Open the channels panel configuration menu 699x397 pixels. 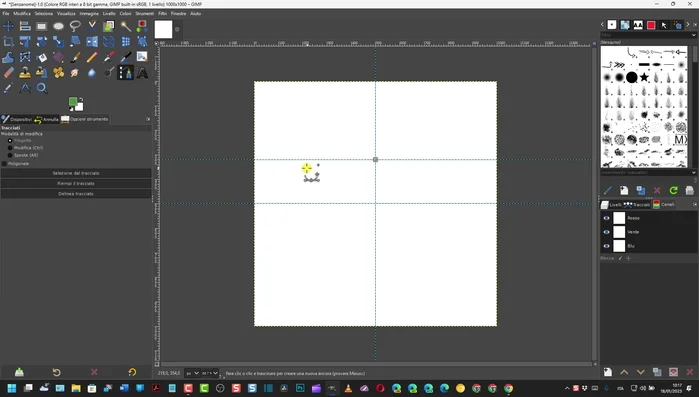tap(695, 205)
